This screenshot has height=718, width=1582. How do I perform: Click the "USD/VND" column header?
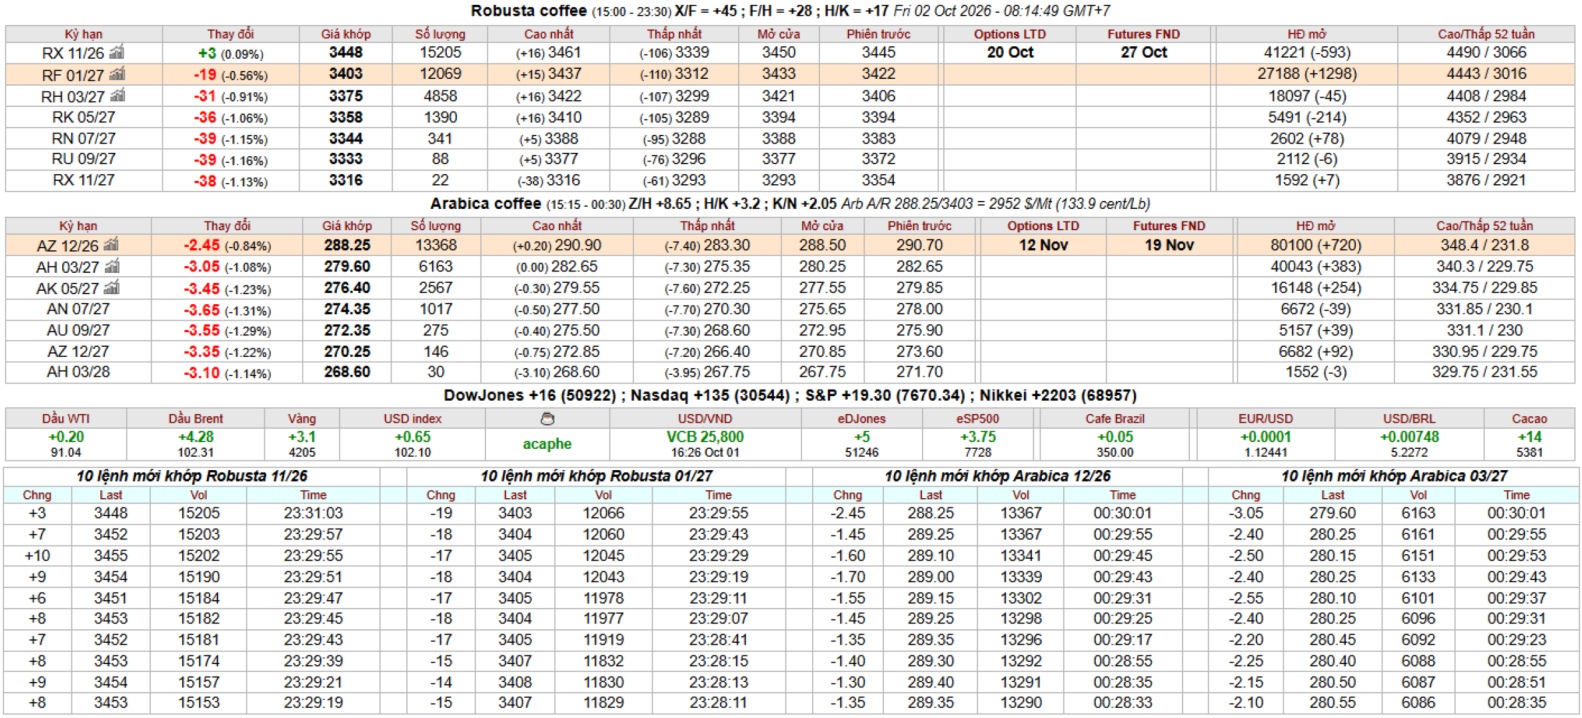tap(705, 419)
